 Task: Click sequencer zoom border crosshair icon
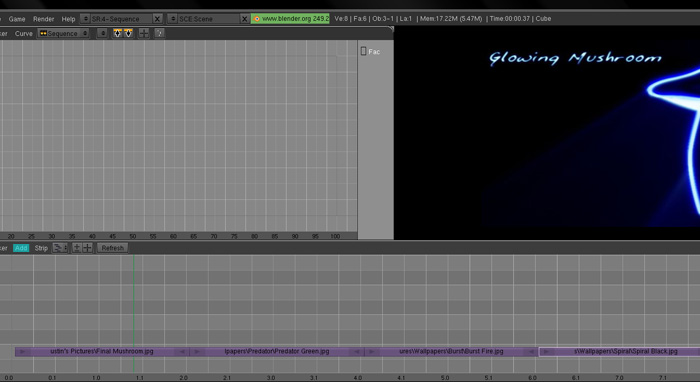(x=88, y=248)
